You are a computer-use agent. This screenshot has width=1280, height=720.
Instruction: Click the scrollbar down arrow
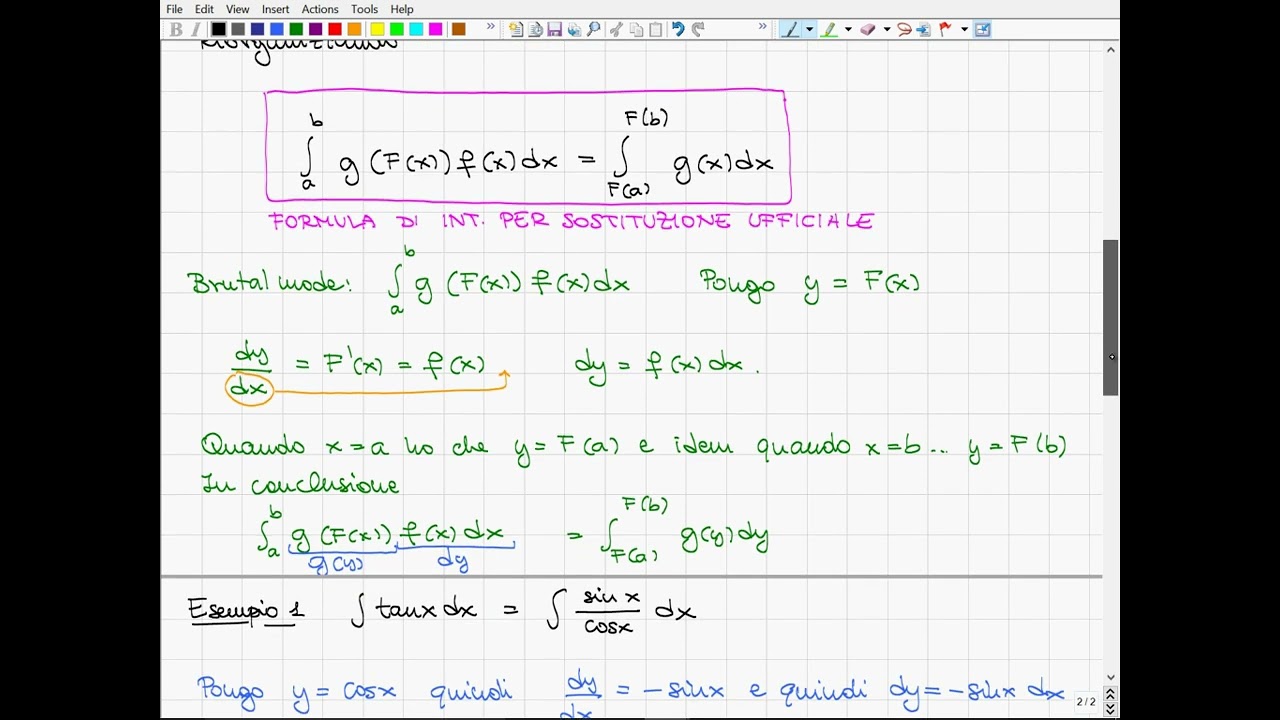point(1111,677)
